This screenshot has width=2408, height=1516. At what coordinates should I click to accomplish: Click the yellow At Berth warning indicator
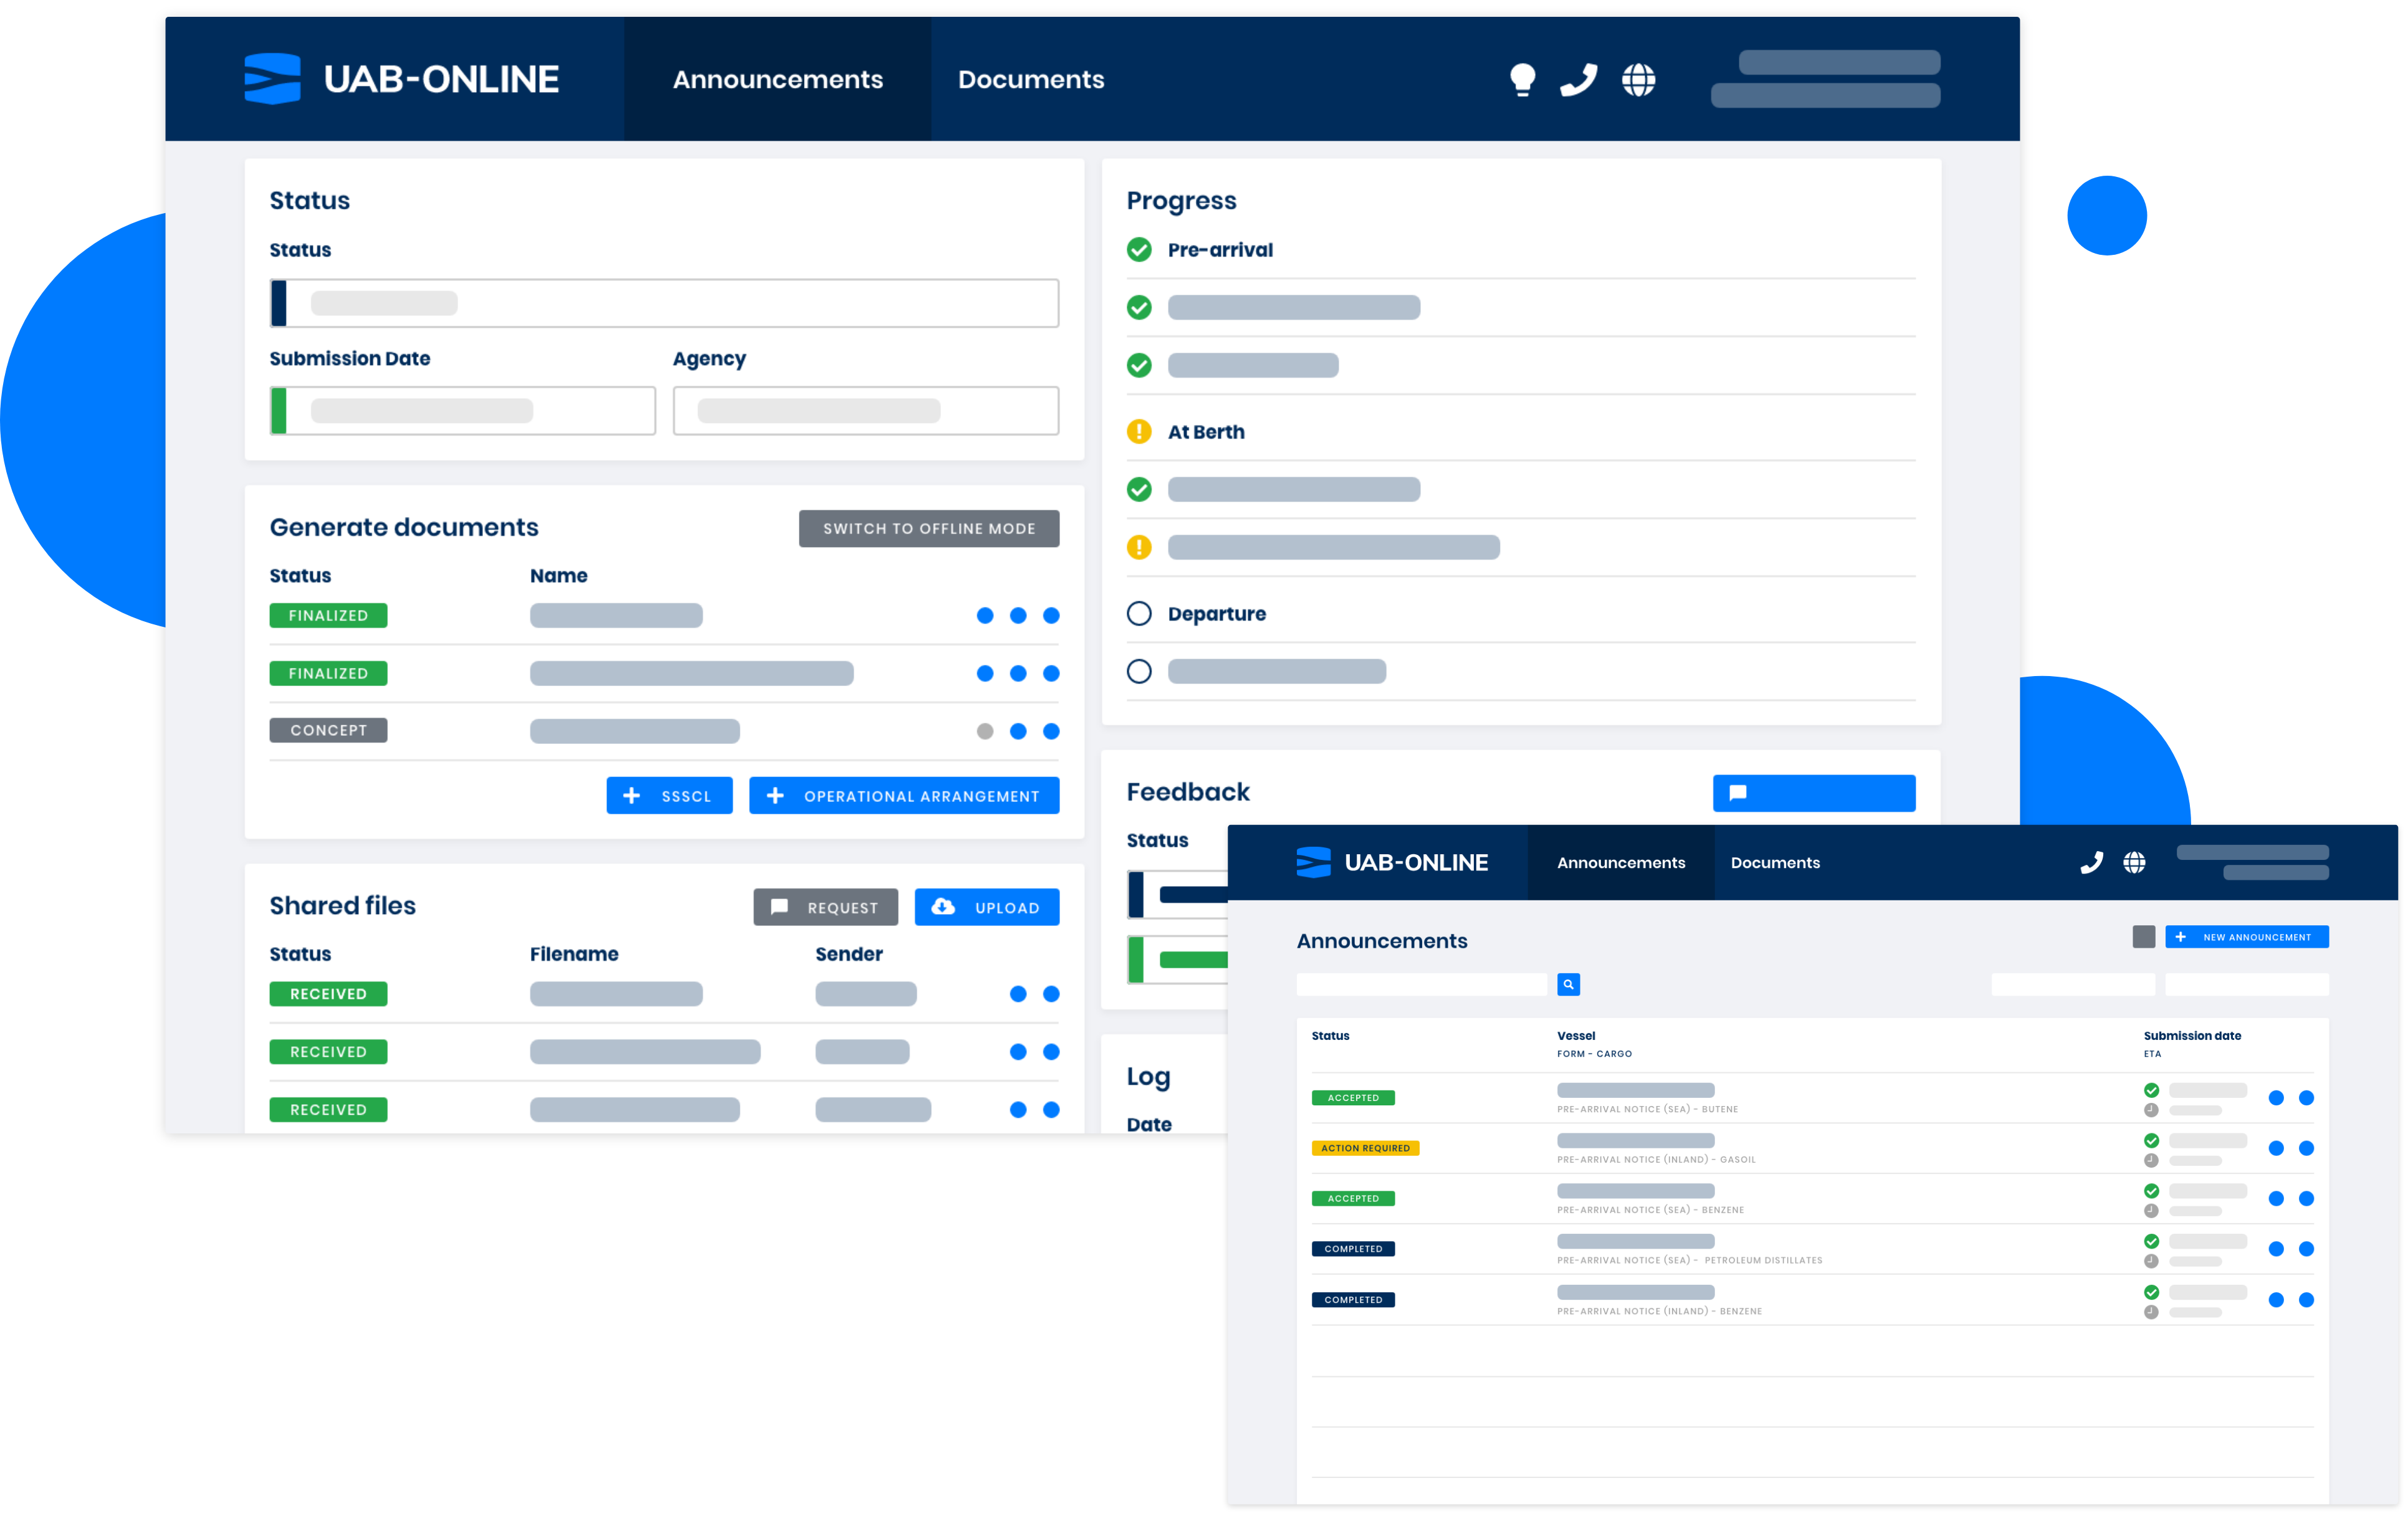pos(1139,432)
